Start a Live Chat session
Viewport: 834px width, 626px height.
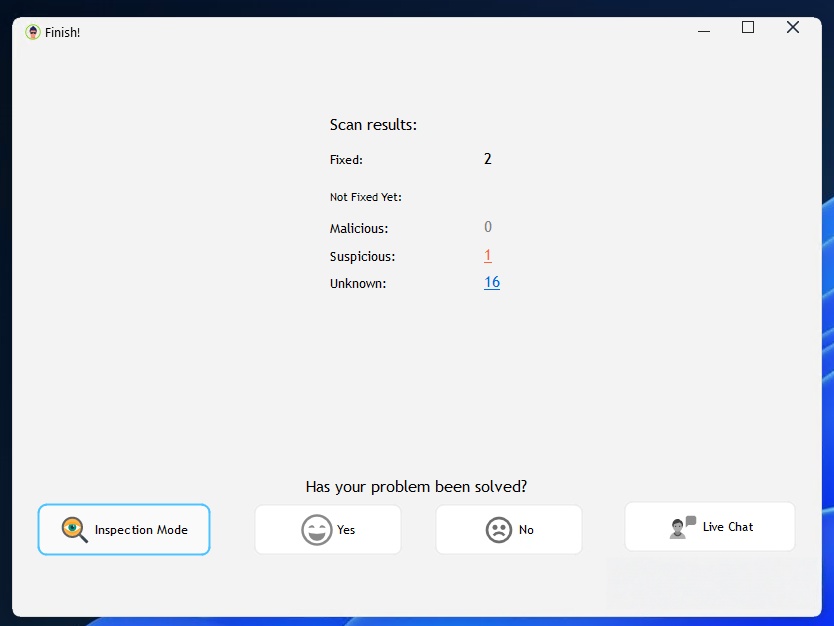click(x=710, y=527)
